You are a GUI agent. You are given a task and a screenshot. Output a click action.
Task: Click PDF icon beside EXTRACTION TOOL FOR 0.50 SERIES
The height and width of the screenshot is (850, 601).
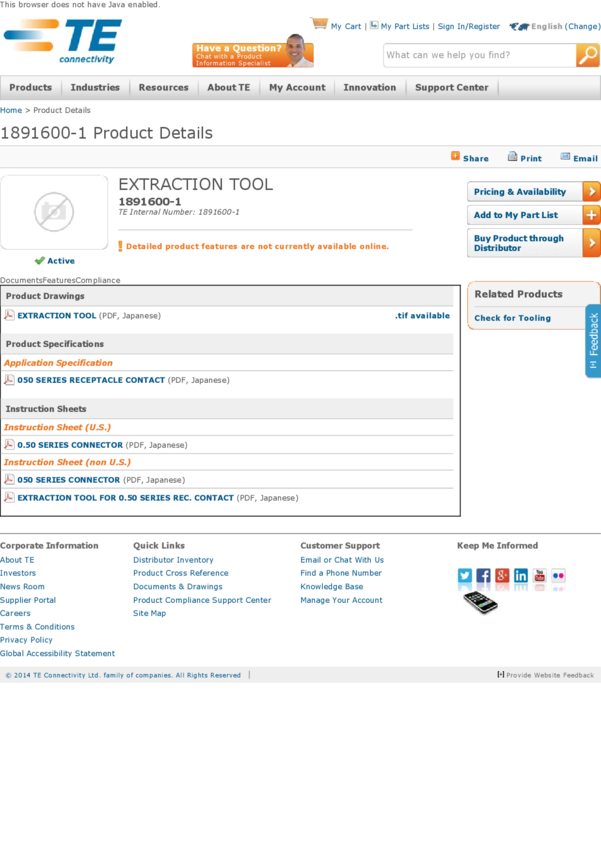tap(9, 497)
